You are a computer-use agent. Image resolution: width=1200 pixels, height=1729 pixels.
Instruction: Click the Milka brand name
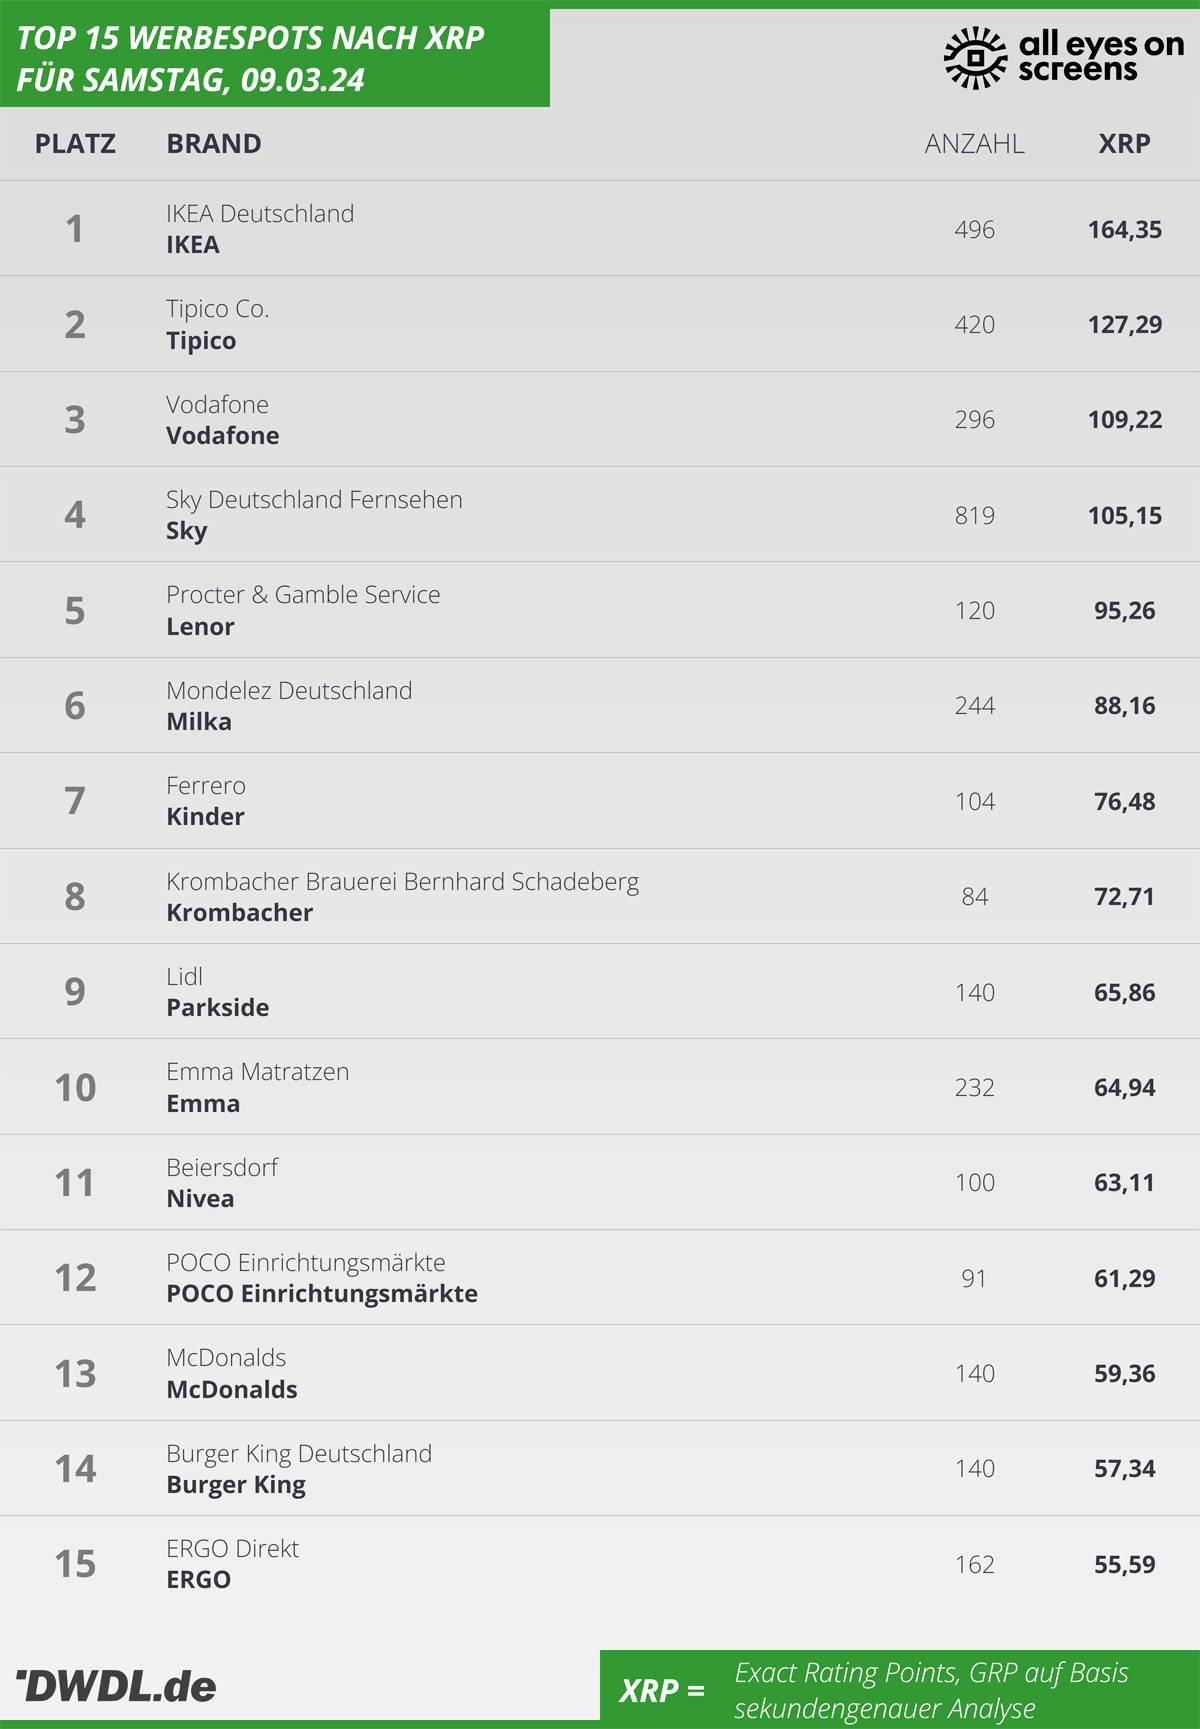199,722
